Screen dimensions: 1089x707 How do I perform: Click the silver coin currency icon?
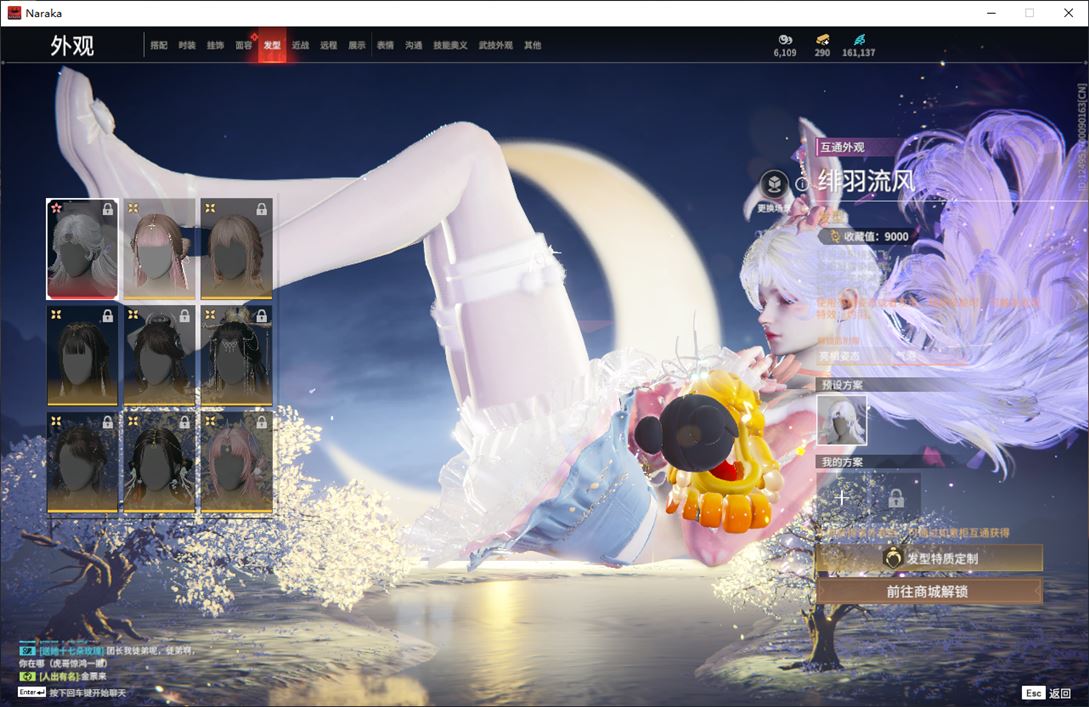784,40
